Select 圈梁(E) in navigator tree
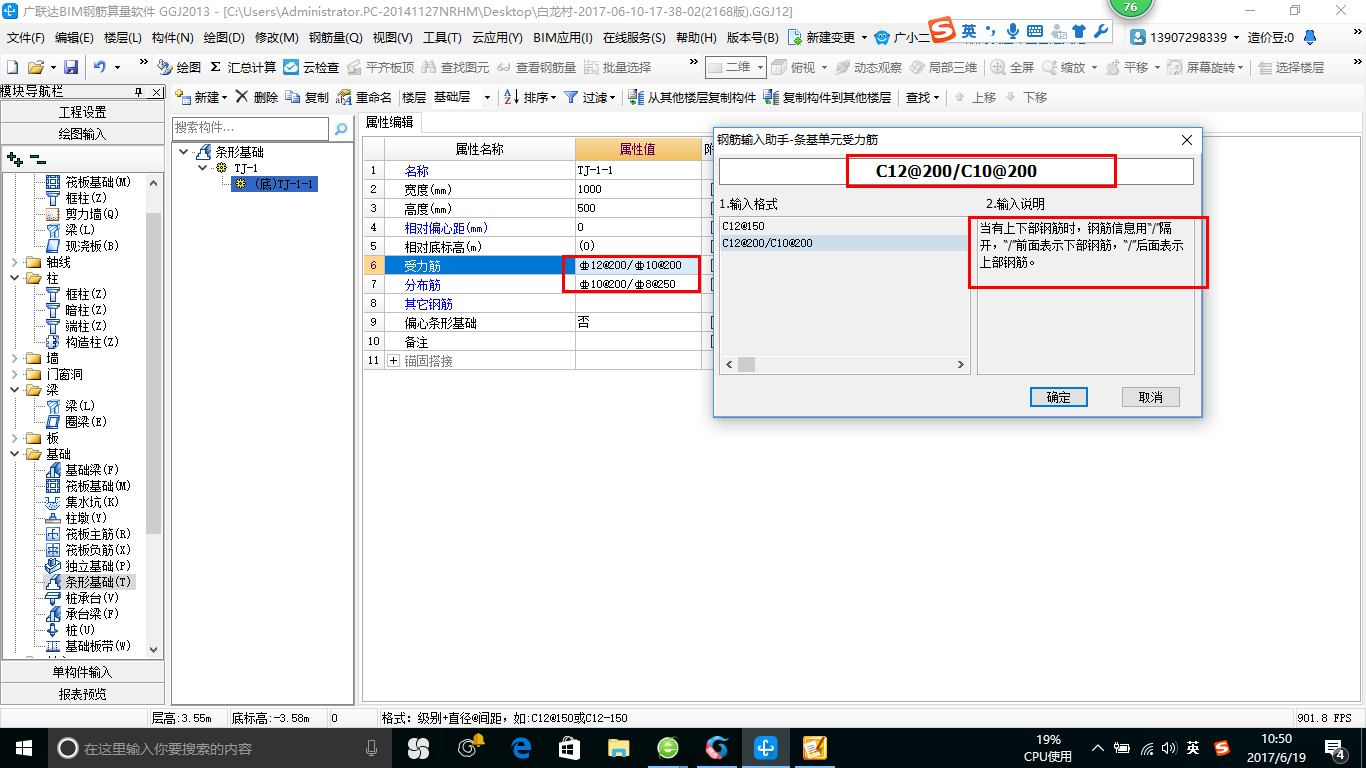 tap(86, 422)
